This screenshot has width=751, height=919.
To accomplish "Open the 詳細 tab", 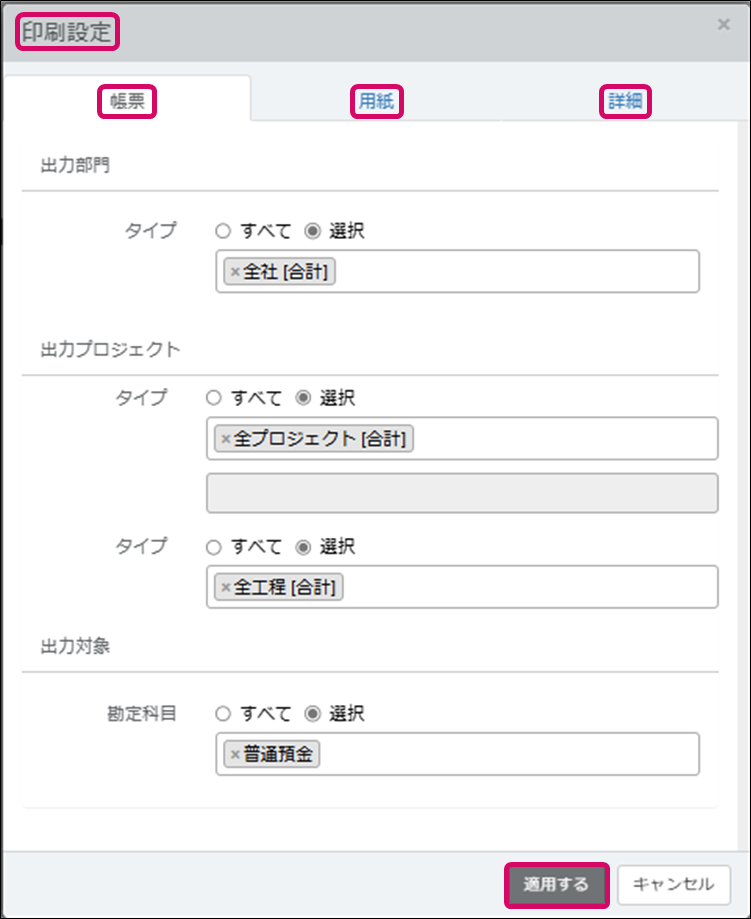I will coord(625,101).
